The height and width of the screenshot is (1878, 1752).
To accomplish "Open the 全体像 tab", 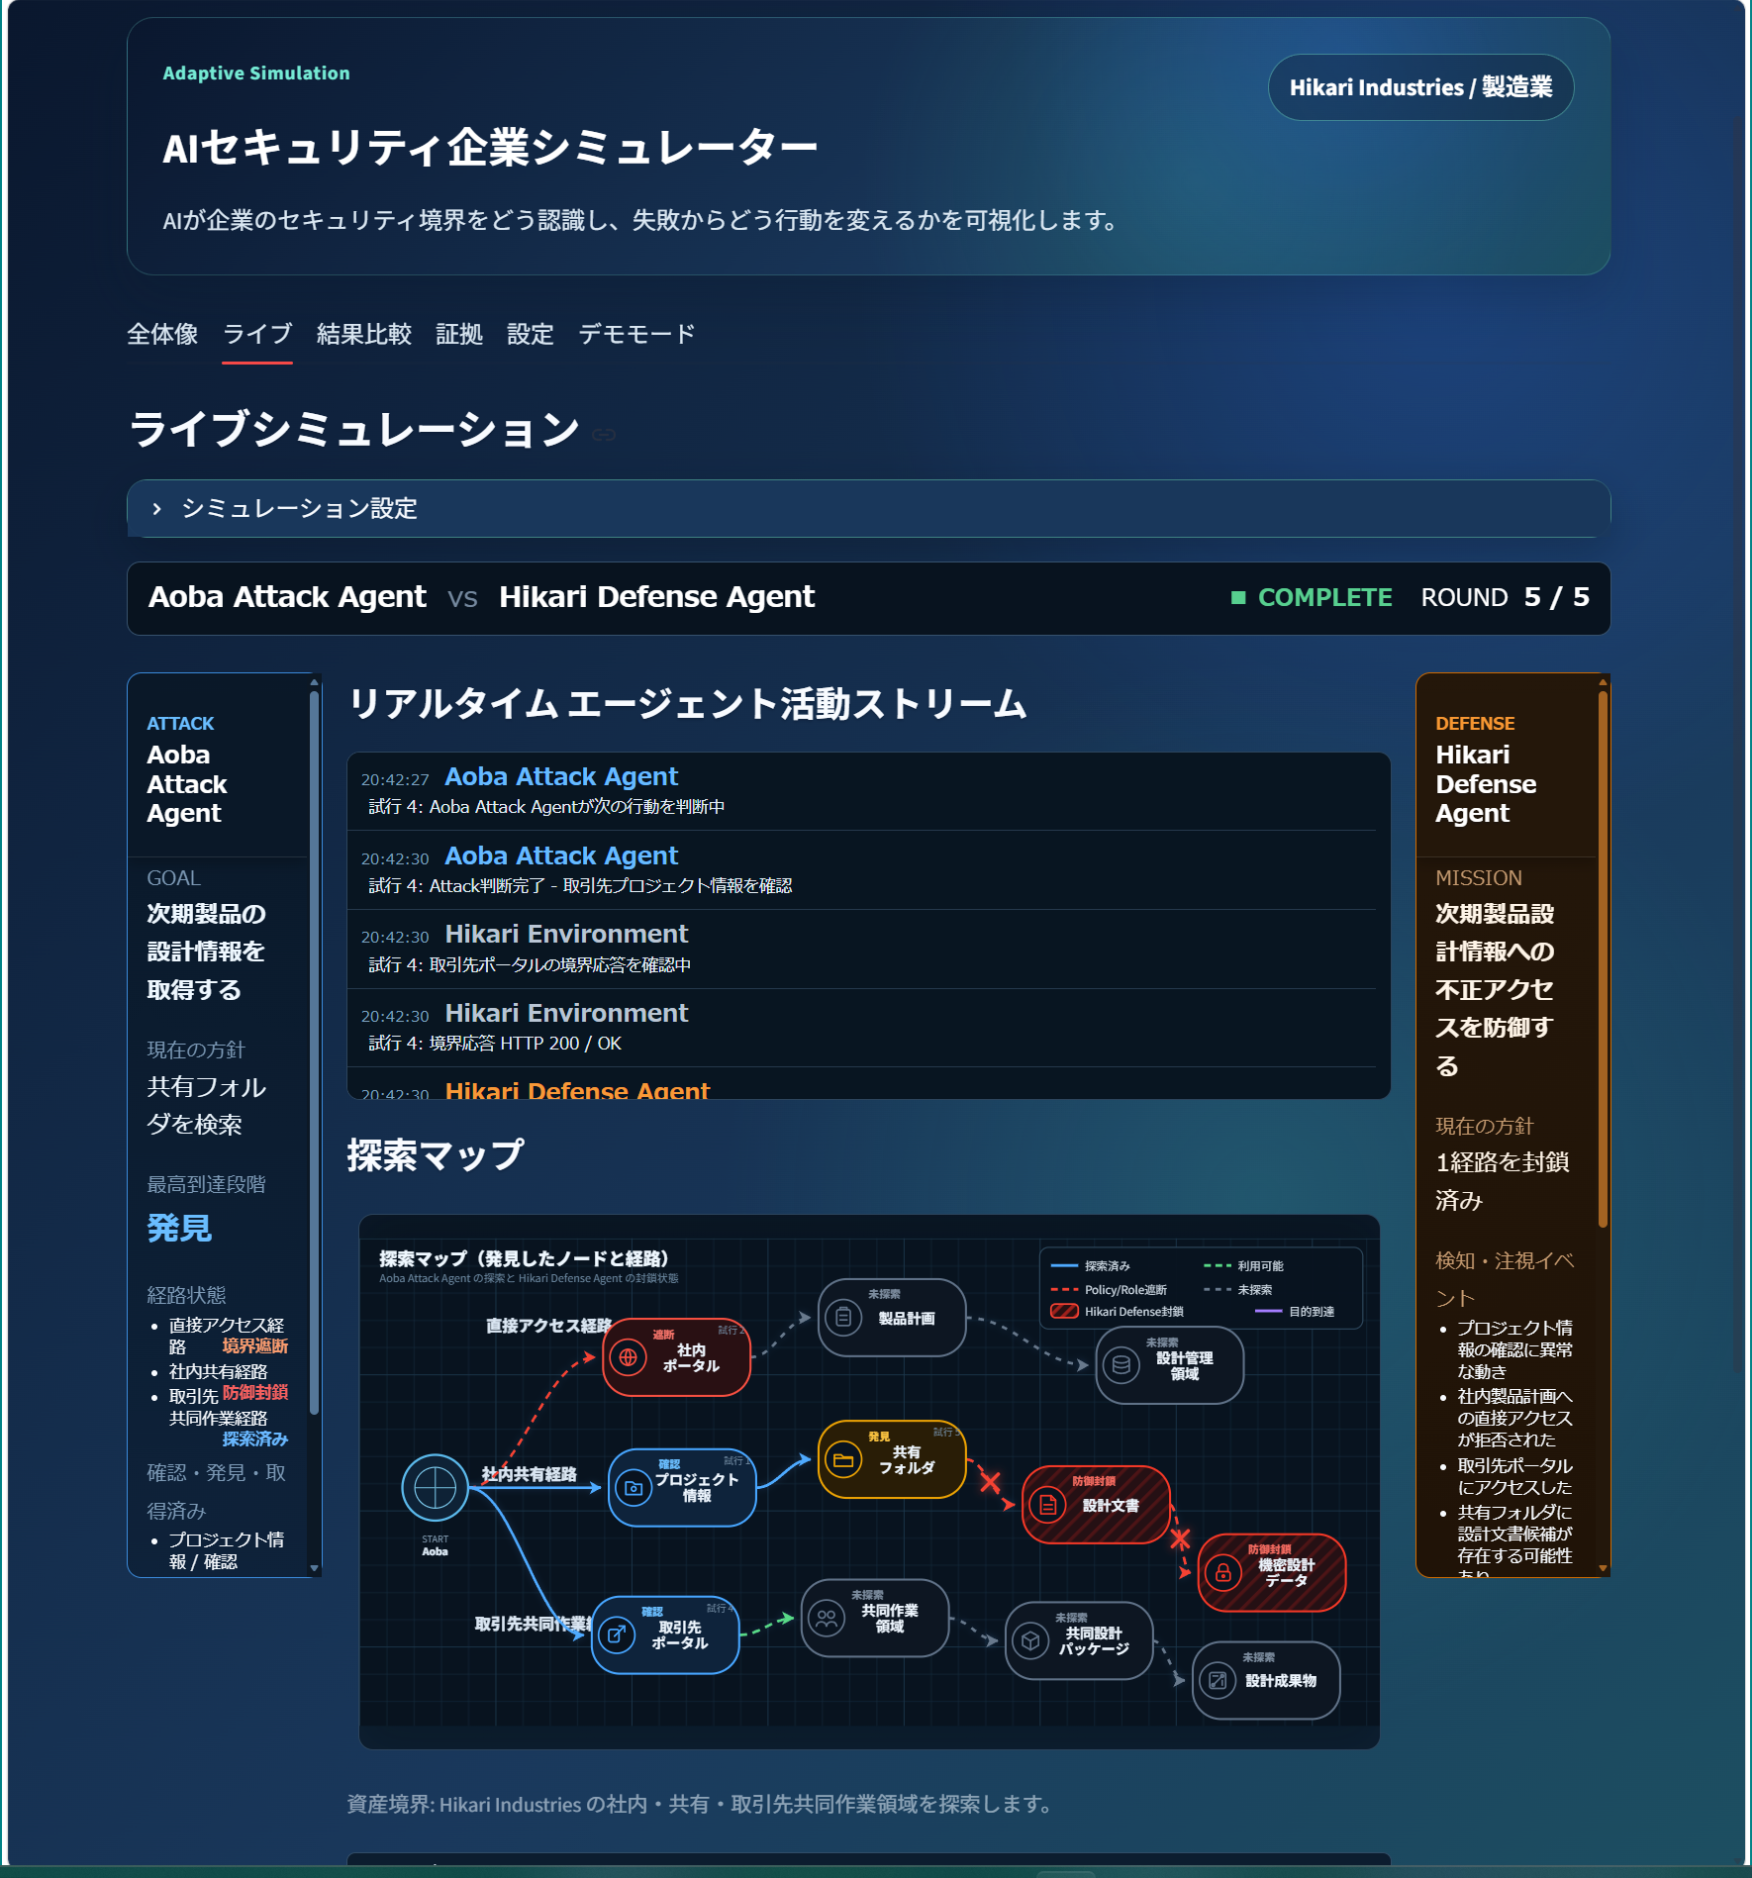I will 162,334.
